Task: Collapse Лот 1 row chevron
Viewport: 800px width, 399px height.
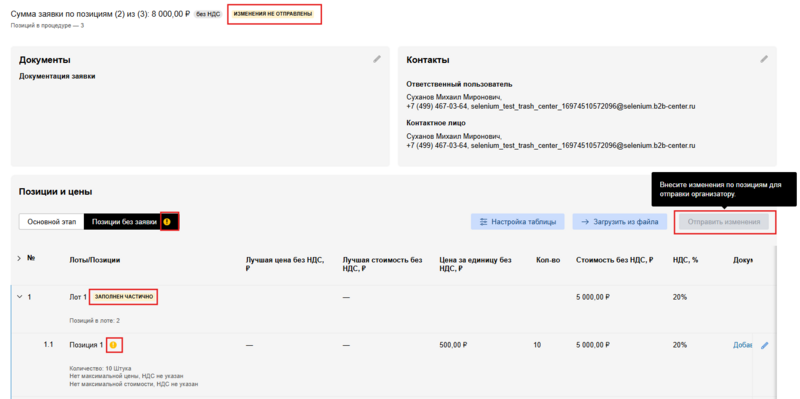Action: tap(20, 296)
